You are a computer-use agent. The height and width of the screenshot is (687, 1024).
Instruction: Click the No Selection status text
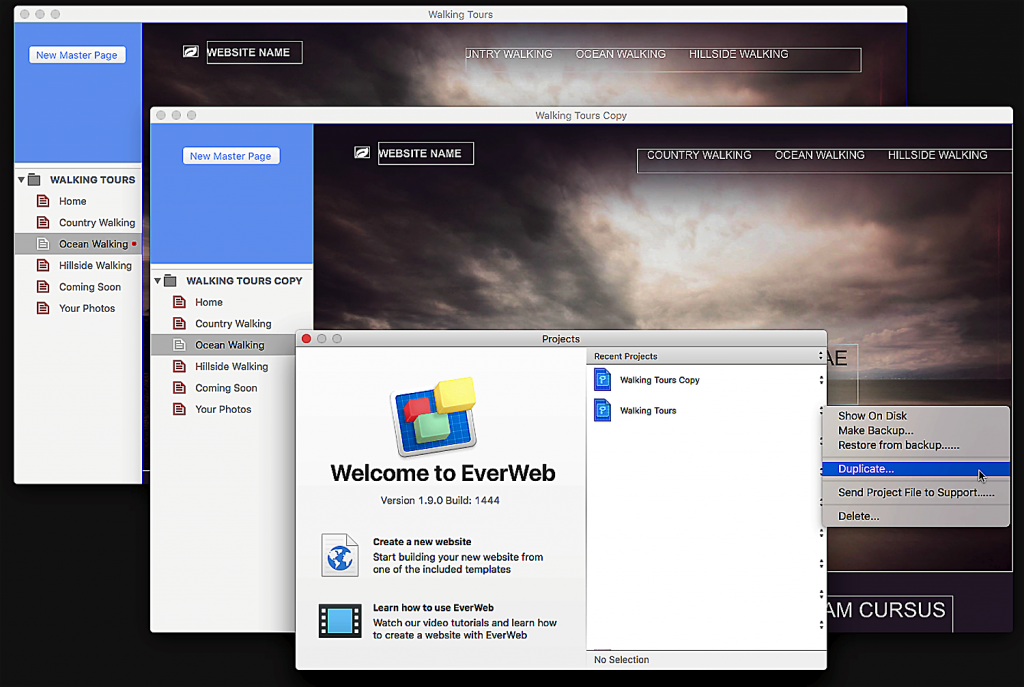[x=621, y=660]
